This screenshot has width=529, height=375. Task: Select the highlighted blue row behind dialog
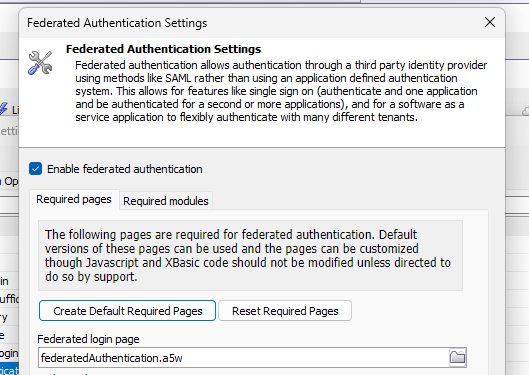click(x=9, y=369)
